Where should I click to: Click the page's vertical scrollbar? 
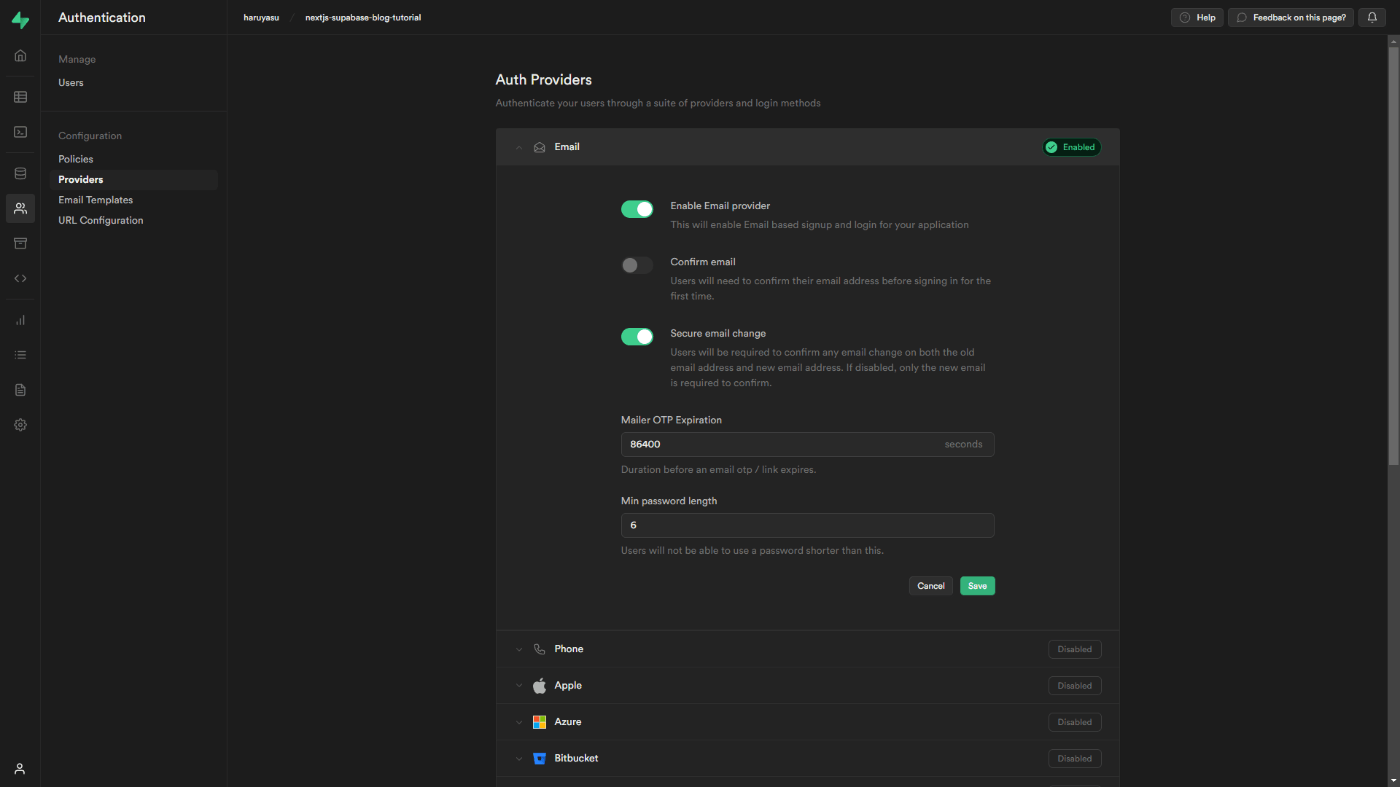coord(1393,250)
